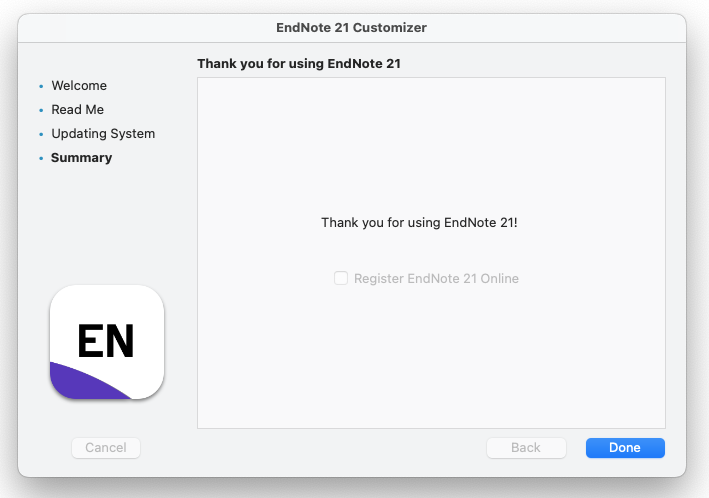Select the Welcome step in sidebar
The height and width of the screenshot is (498, 709).
[x=79, y=85]
